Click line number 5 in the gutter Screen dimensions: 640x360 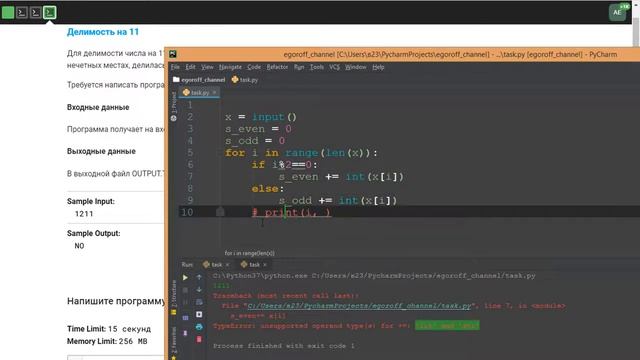pos(190,153)
